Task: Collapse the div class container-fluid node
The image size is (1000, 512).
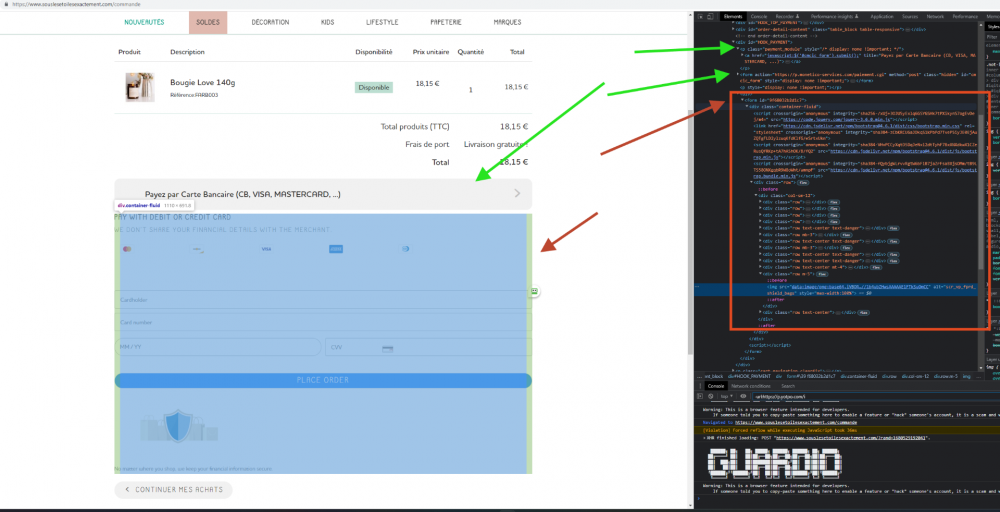Action: tap(747, 106)
